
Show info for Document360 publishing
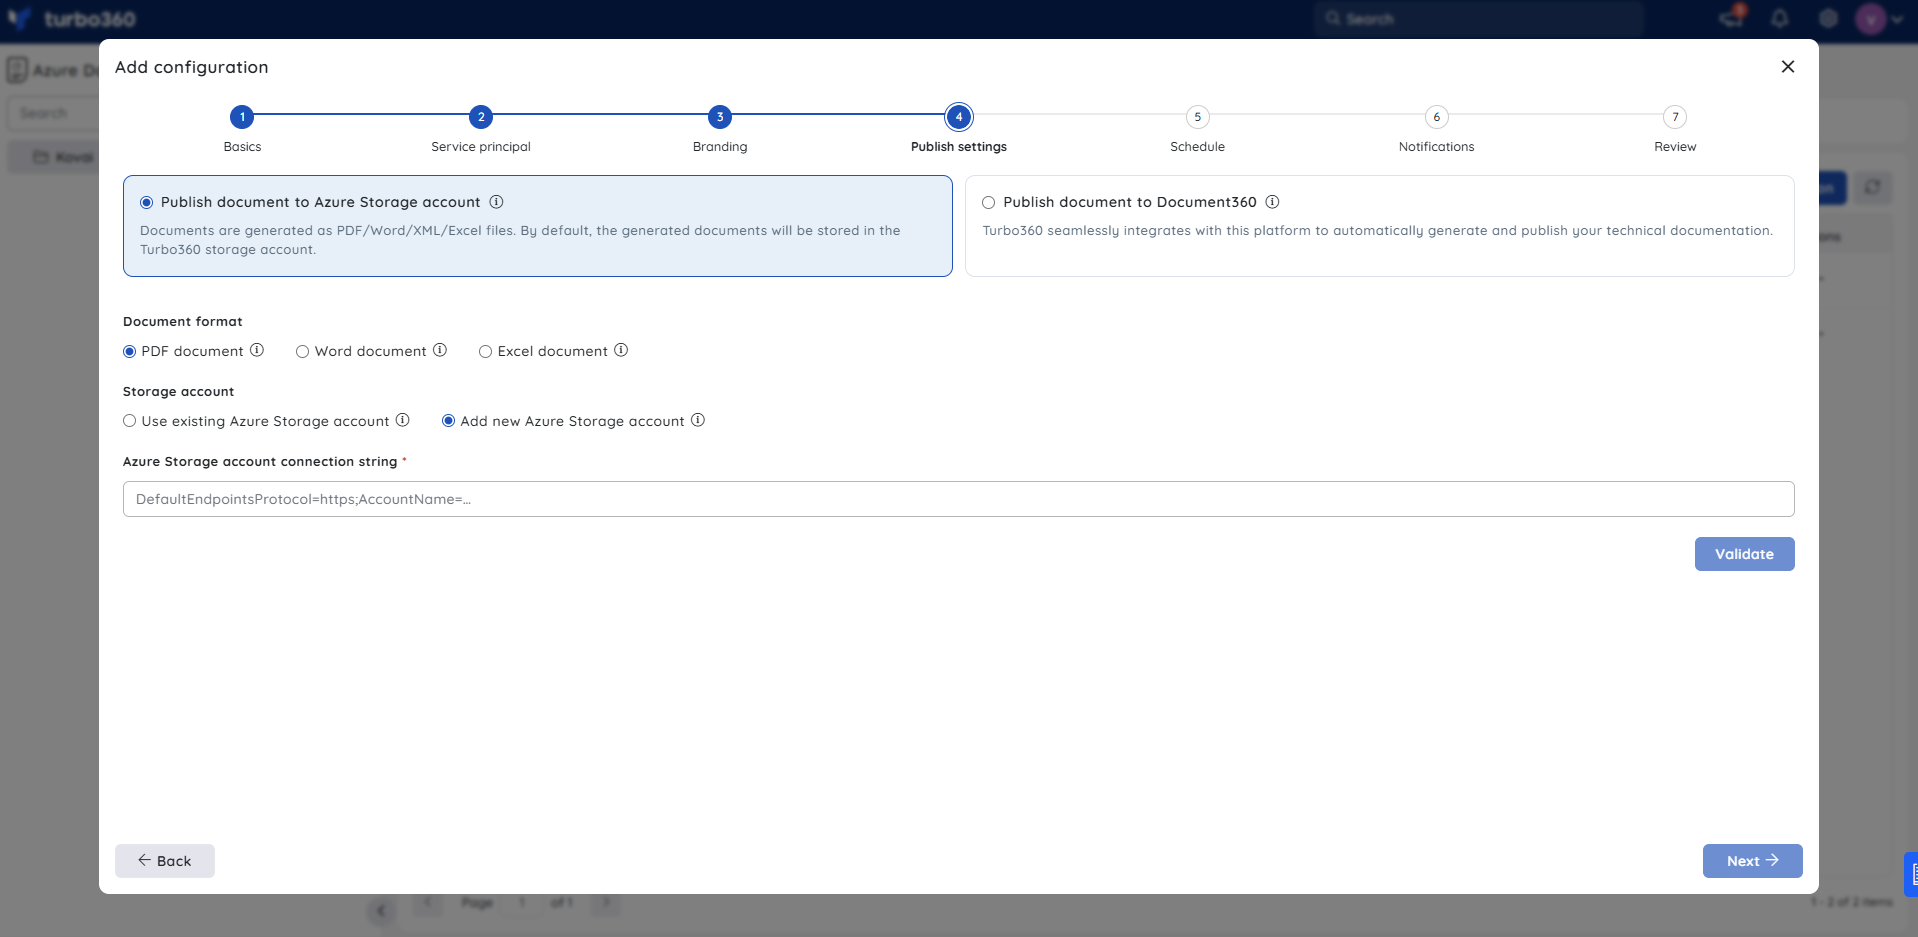[x=1272, y=202]
